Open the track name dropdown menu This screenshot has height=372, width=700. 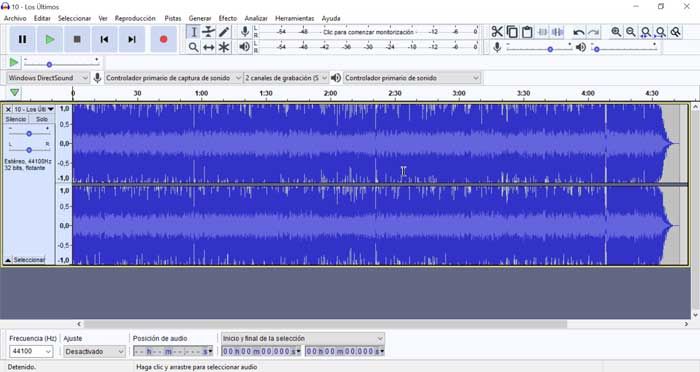pyautogui.click(x=33, y=109)
